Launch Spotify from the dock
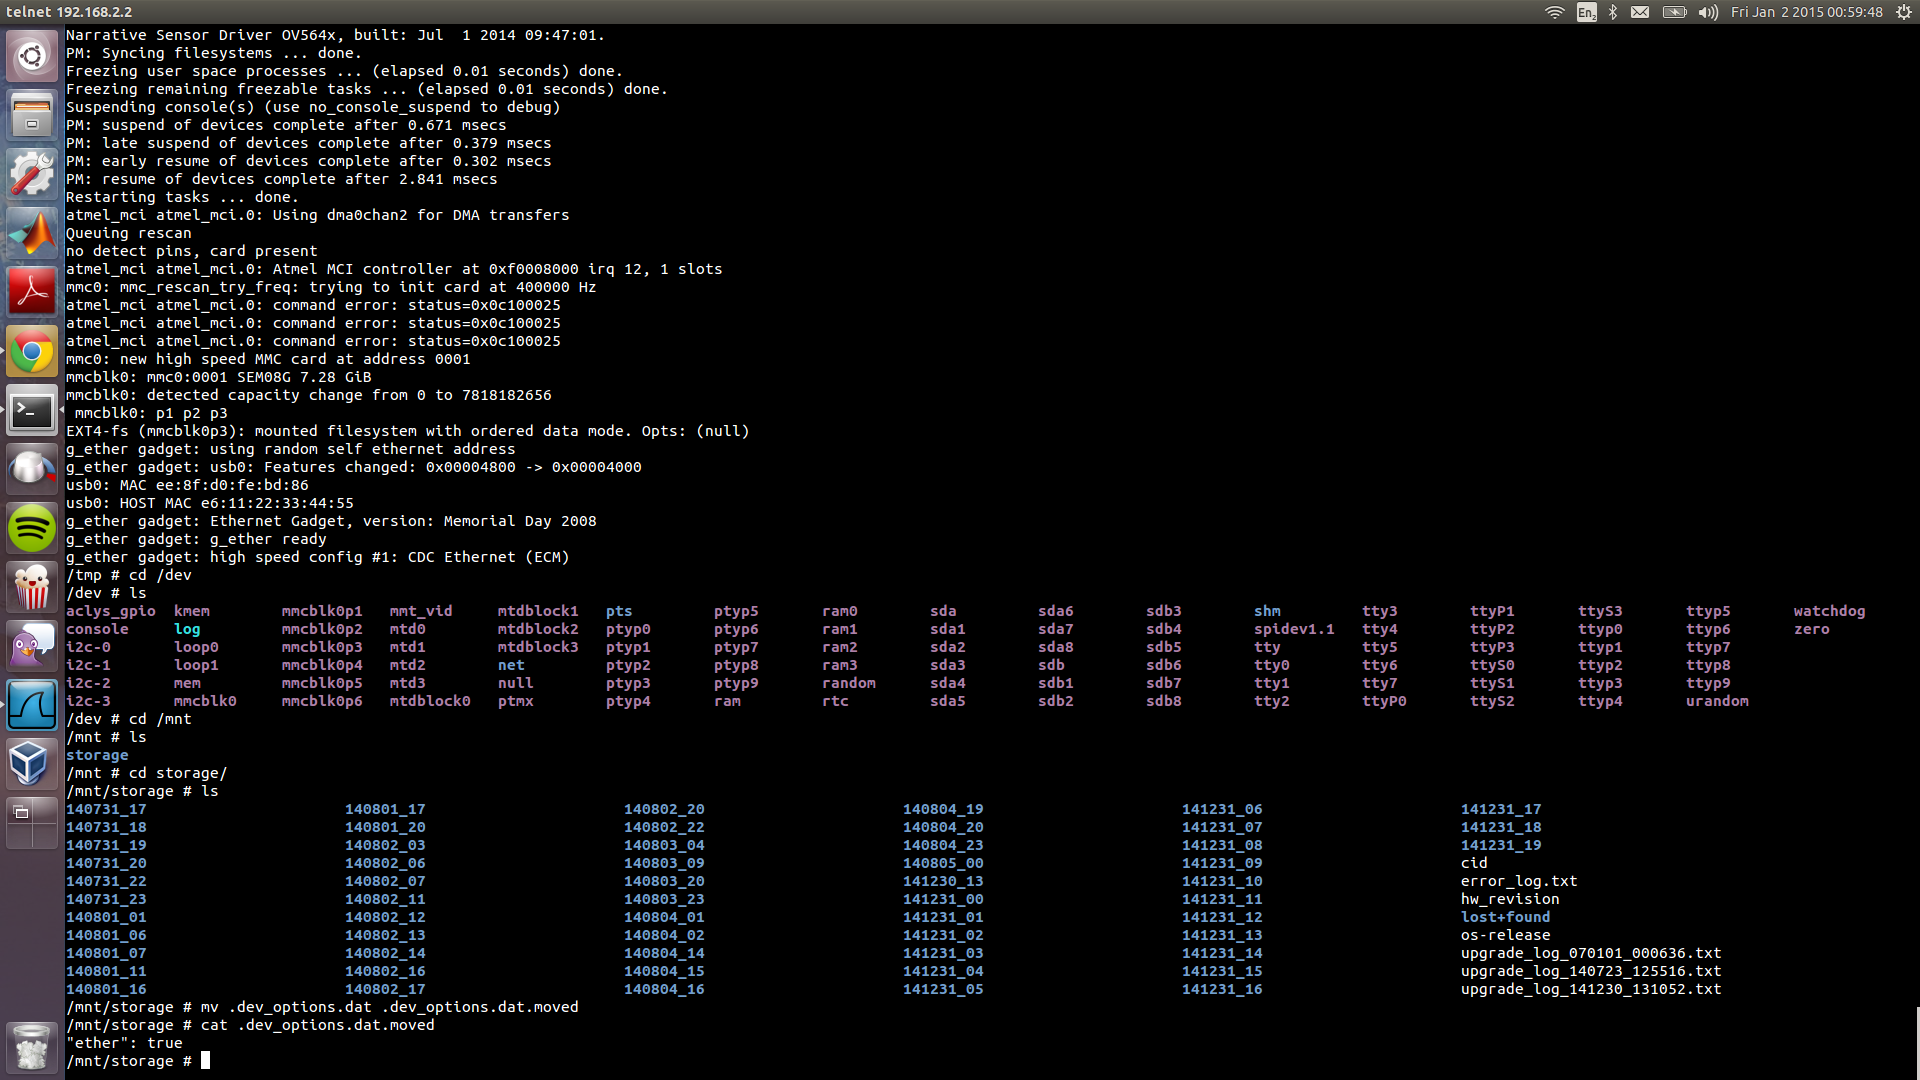The image size is (1920, 1080). click(x=32, y=528)
